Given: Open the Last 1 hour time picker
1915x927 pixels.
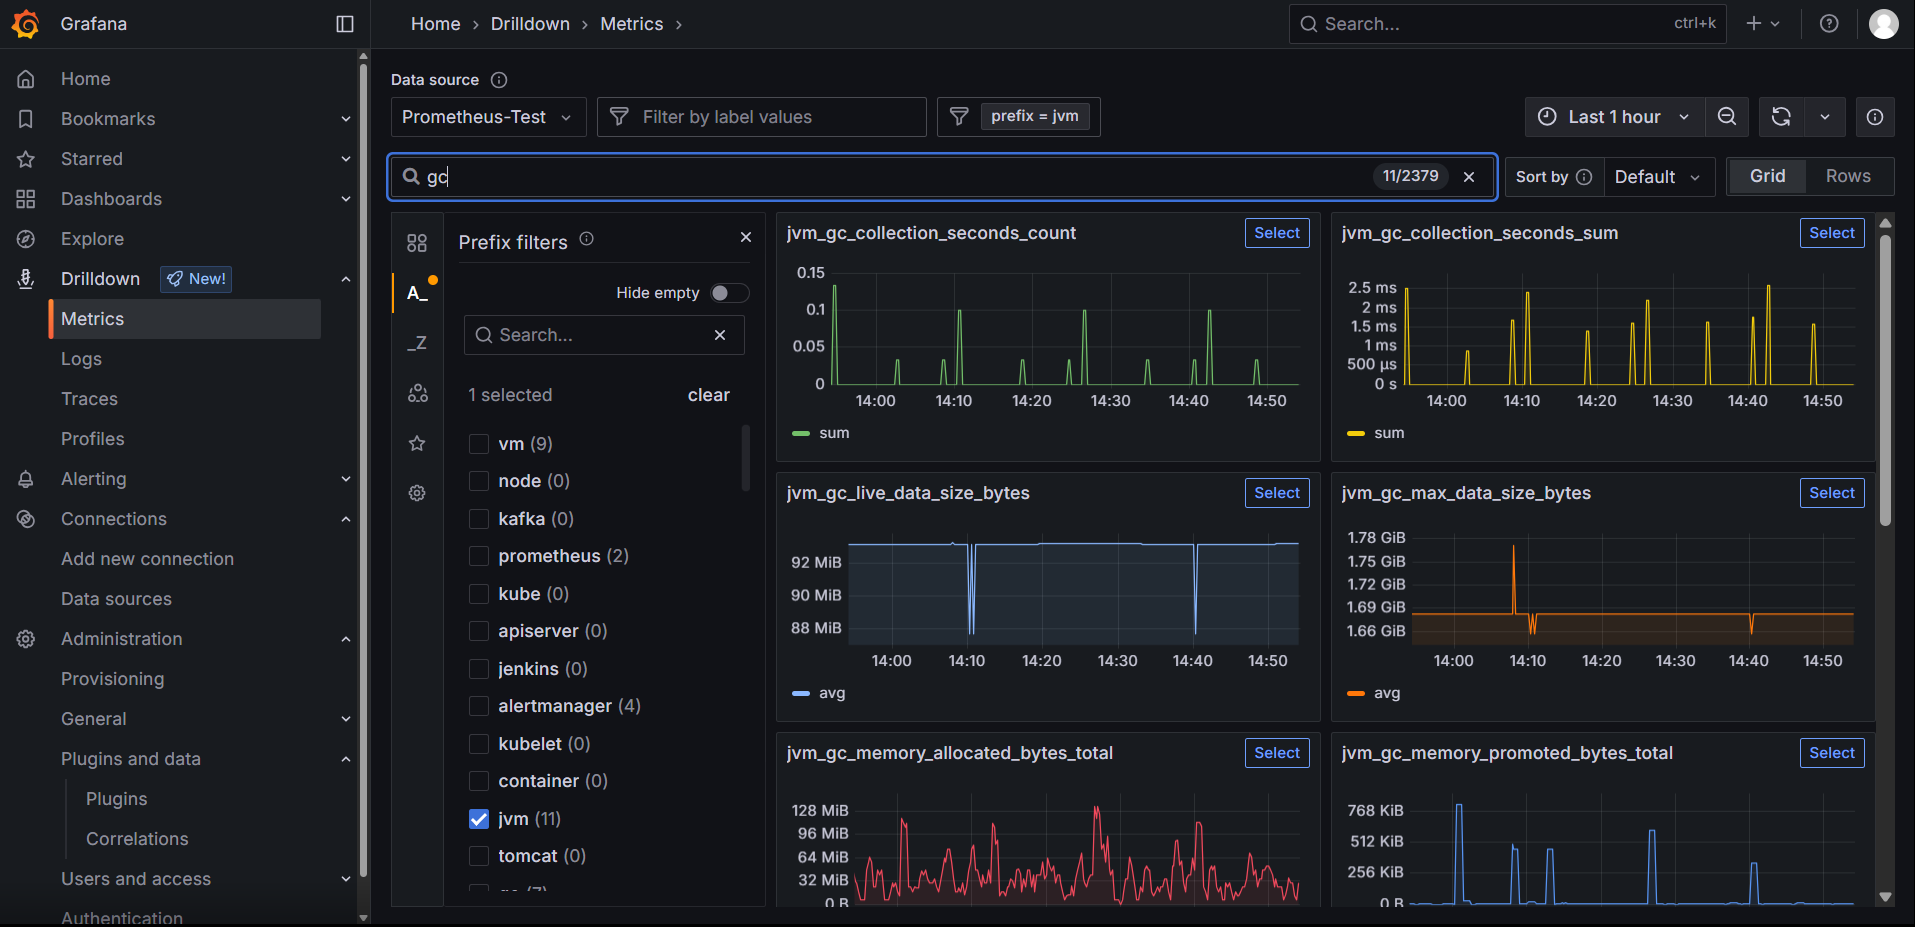Looking at the screenshot, I should (1613, 117).
